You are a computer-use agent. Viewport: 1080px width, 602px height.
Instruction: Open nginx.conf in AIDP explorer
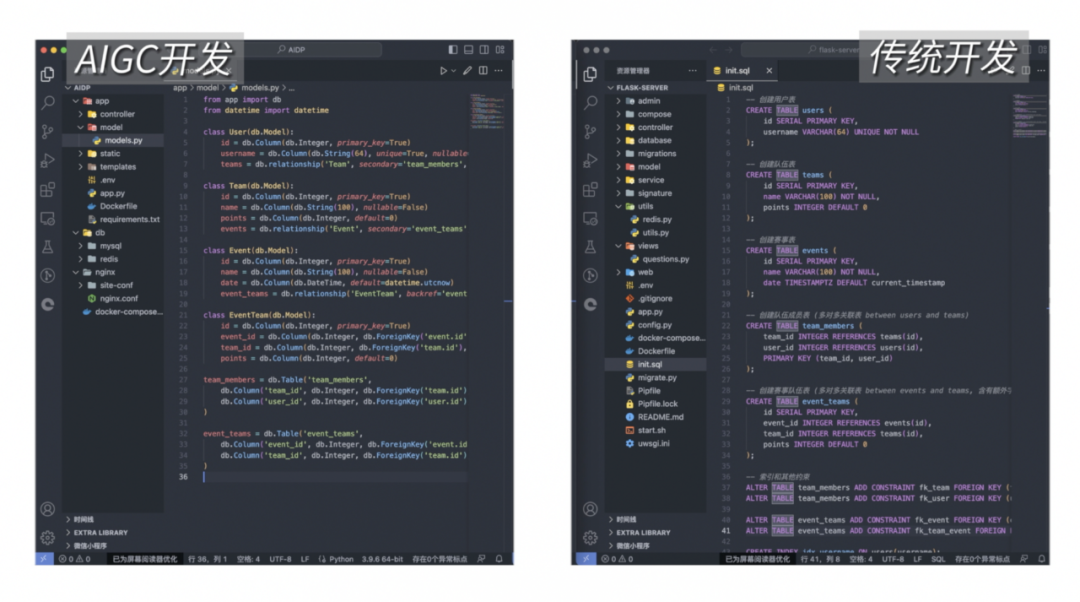[118, 299]
